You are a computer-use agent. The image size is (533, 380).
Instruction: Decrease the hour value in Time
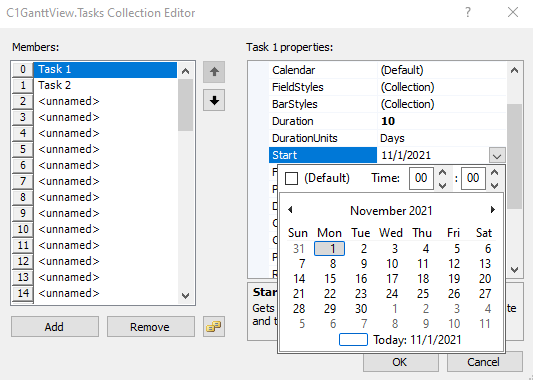coord(442,185)
